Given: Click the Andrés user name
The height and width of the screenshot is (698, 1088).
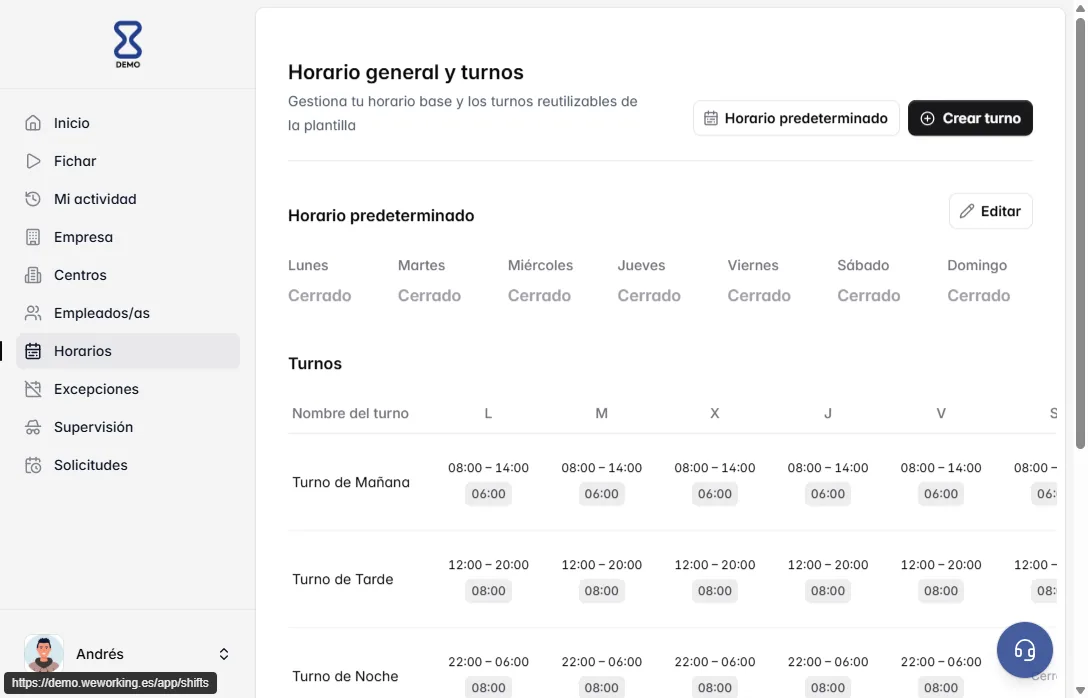Looking at the screenshot, I should point(100,654).
